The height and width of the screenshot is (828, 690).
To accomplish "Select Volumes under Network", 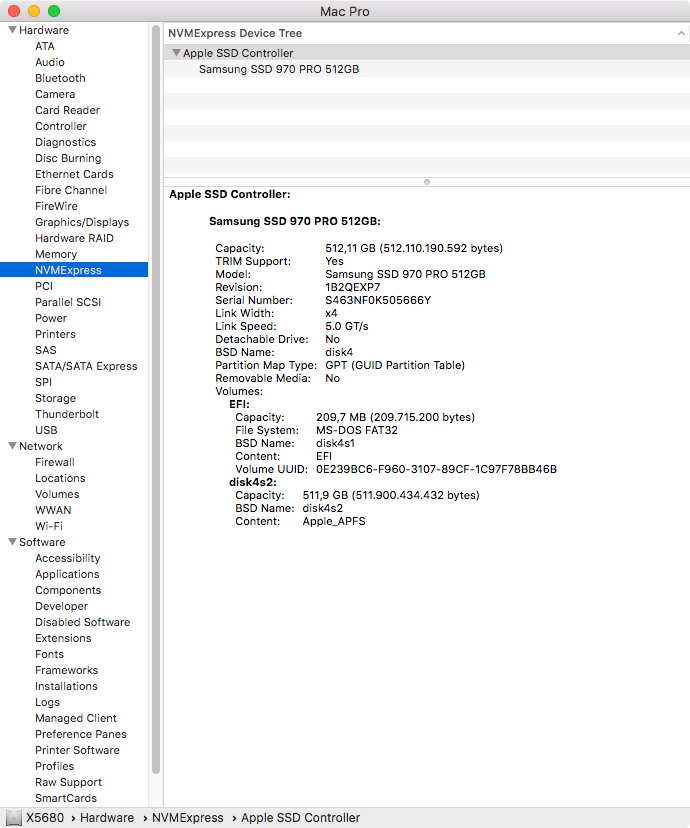I will click(57, 494).
